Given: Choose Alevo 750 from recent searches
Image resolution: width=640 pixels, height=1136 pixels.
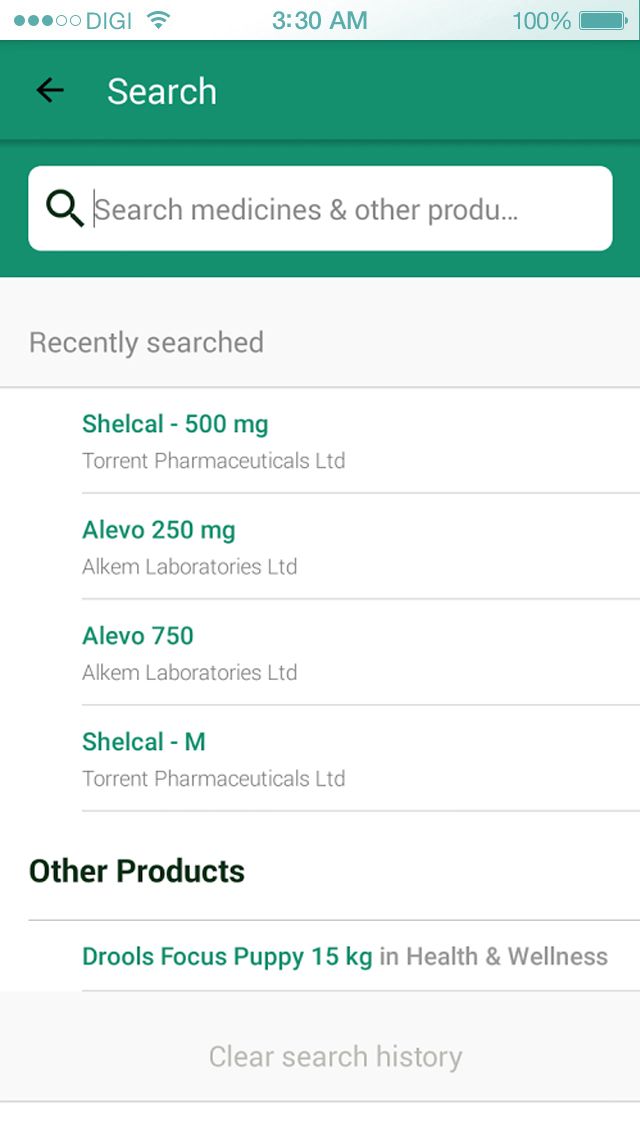Looking at the screenshot, I should 138,636.
